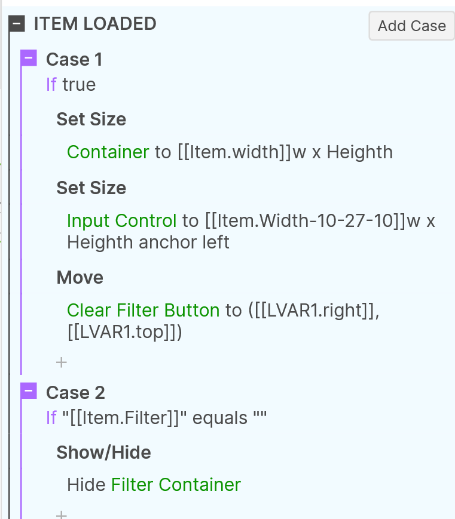This screenshot has width=455, height=519.
Task: Edit the Item.Filter equals condition
Action: pos(156,418)
